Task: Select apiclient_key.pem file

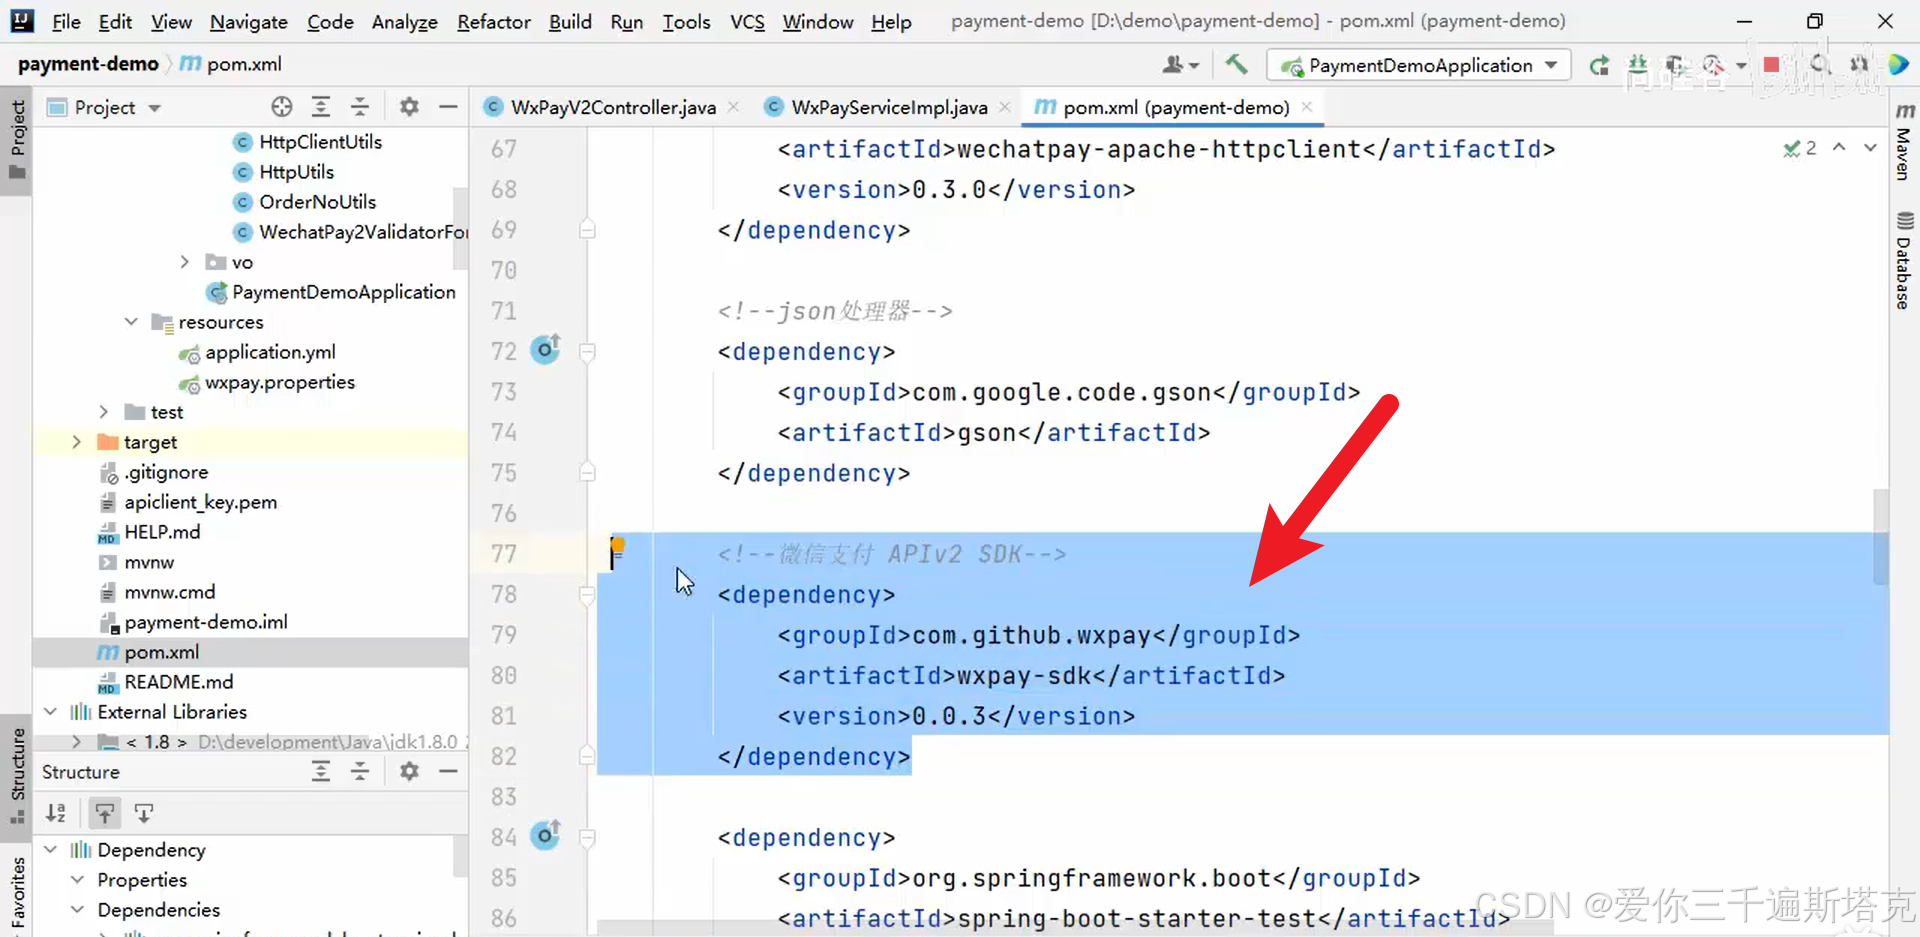Action: click(x=200, y=502)
